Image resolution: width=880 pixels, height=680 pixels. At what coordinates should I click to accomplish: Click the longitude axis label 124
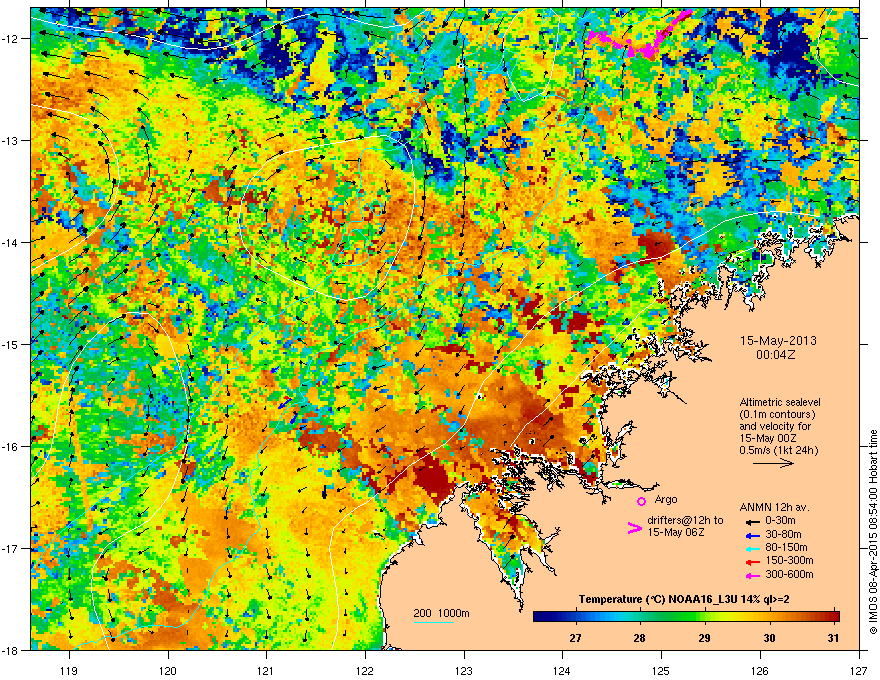click(x=562, y=670)
